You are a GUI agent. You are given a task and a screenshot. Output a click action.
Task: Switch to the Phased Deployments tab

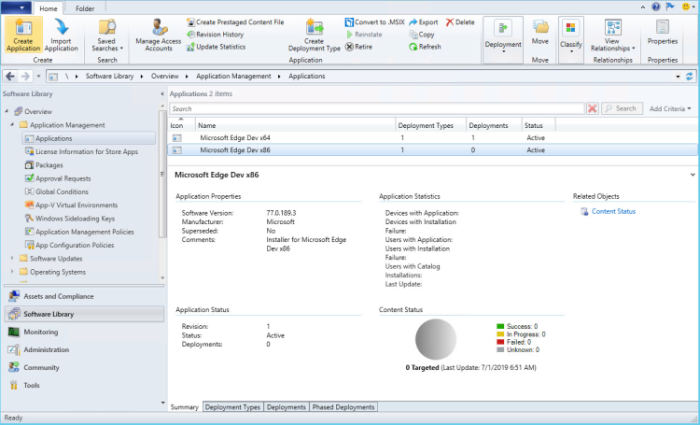[x=343, y=407]
